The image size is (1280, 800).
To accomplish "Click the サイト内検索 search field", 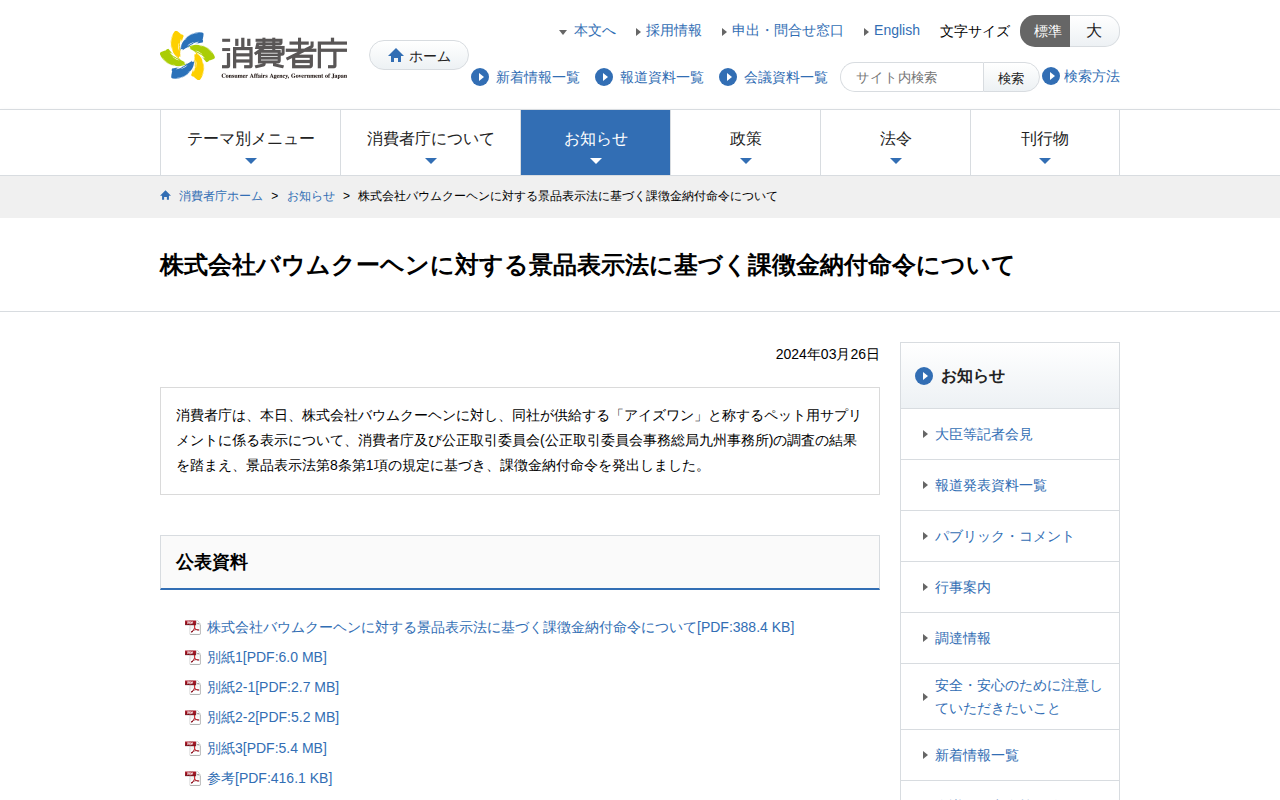I will coord(912,77).
